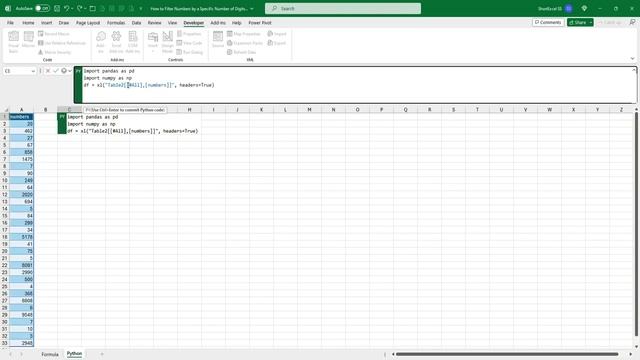Toggle Use Relative References
640x360 pixels.
(x=62, y=43)
